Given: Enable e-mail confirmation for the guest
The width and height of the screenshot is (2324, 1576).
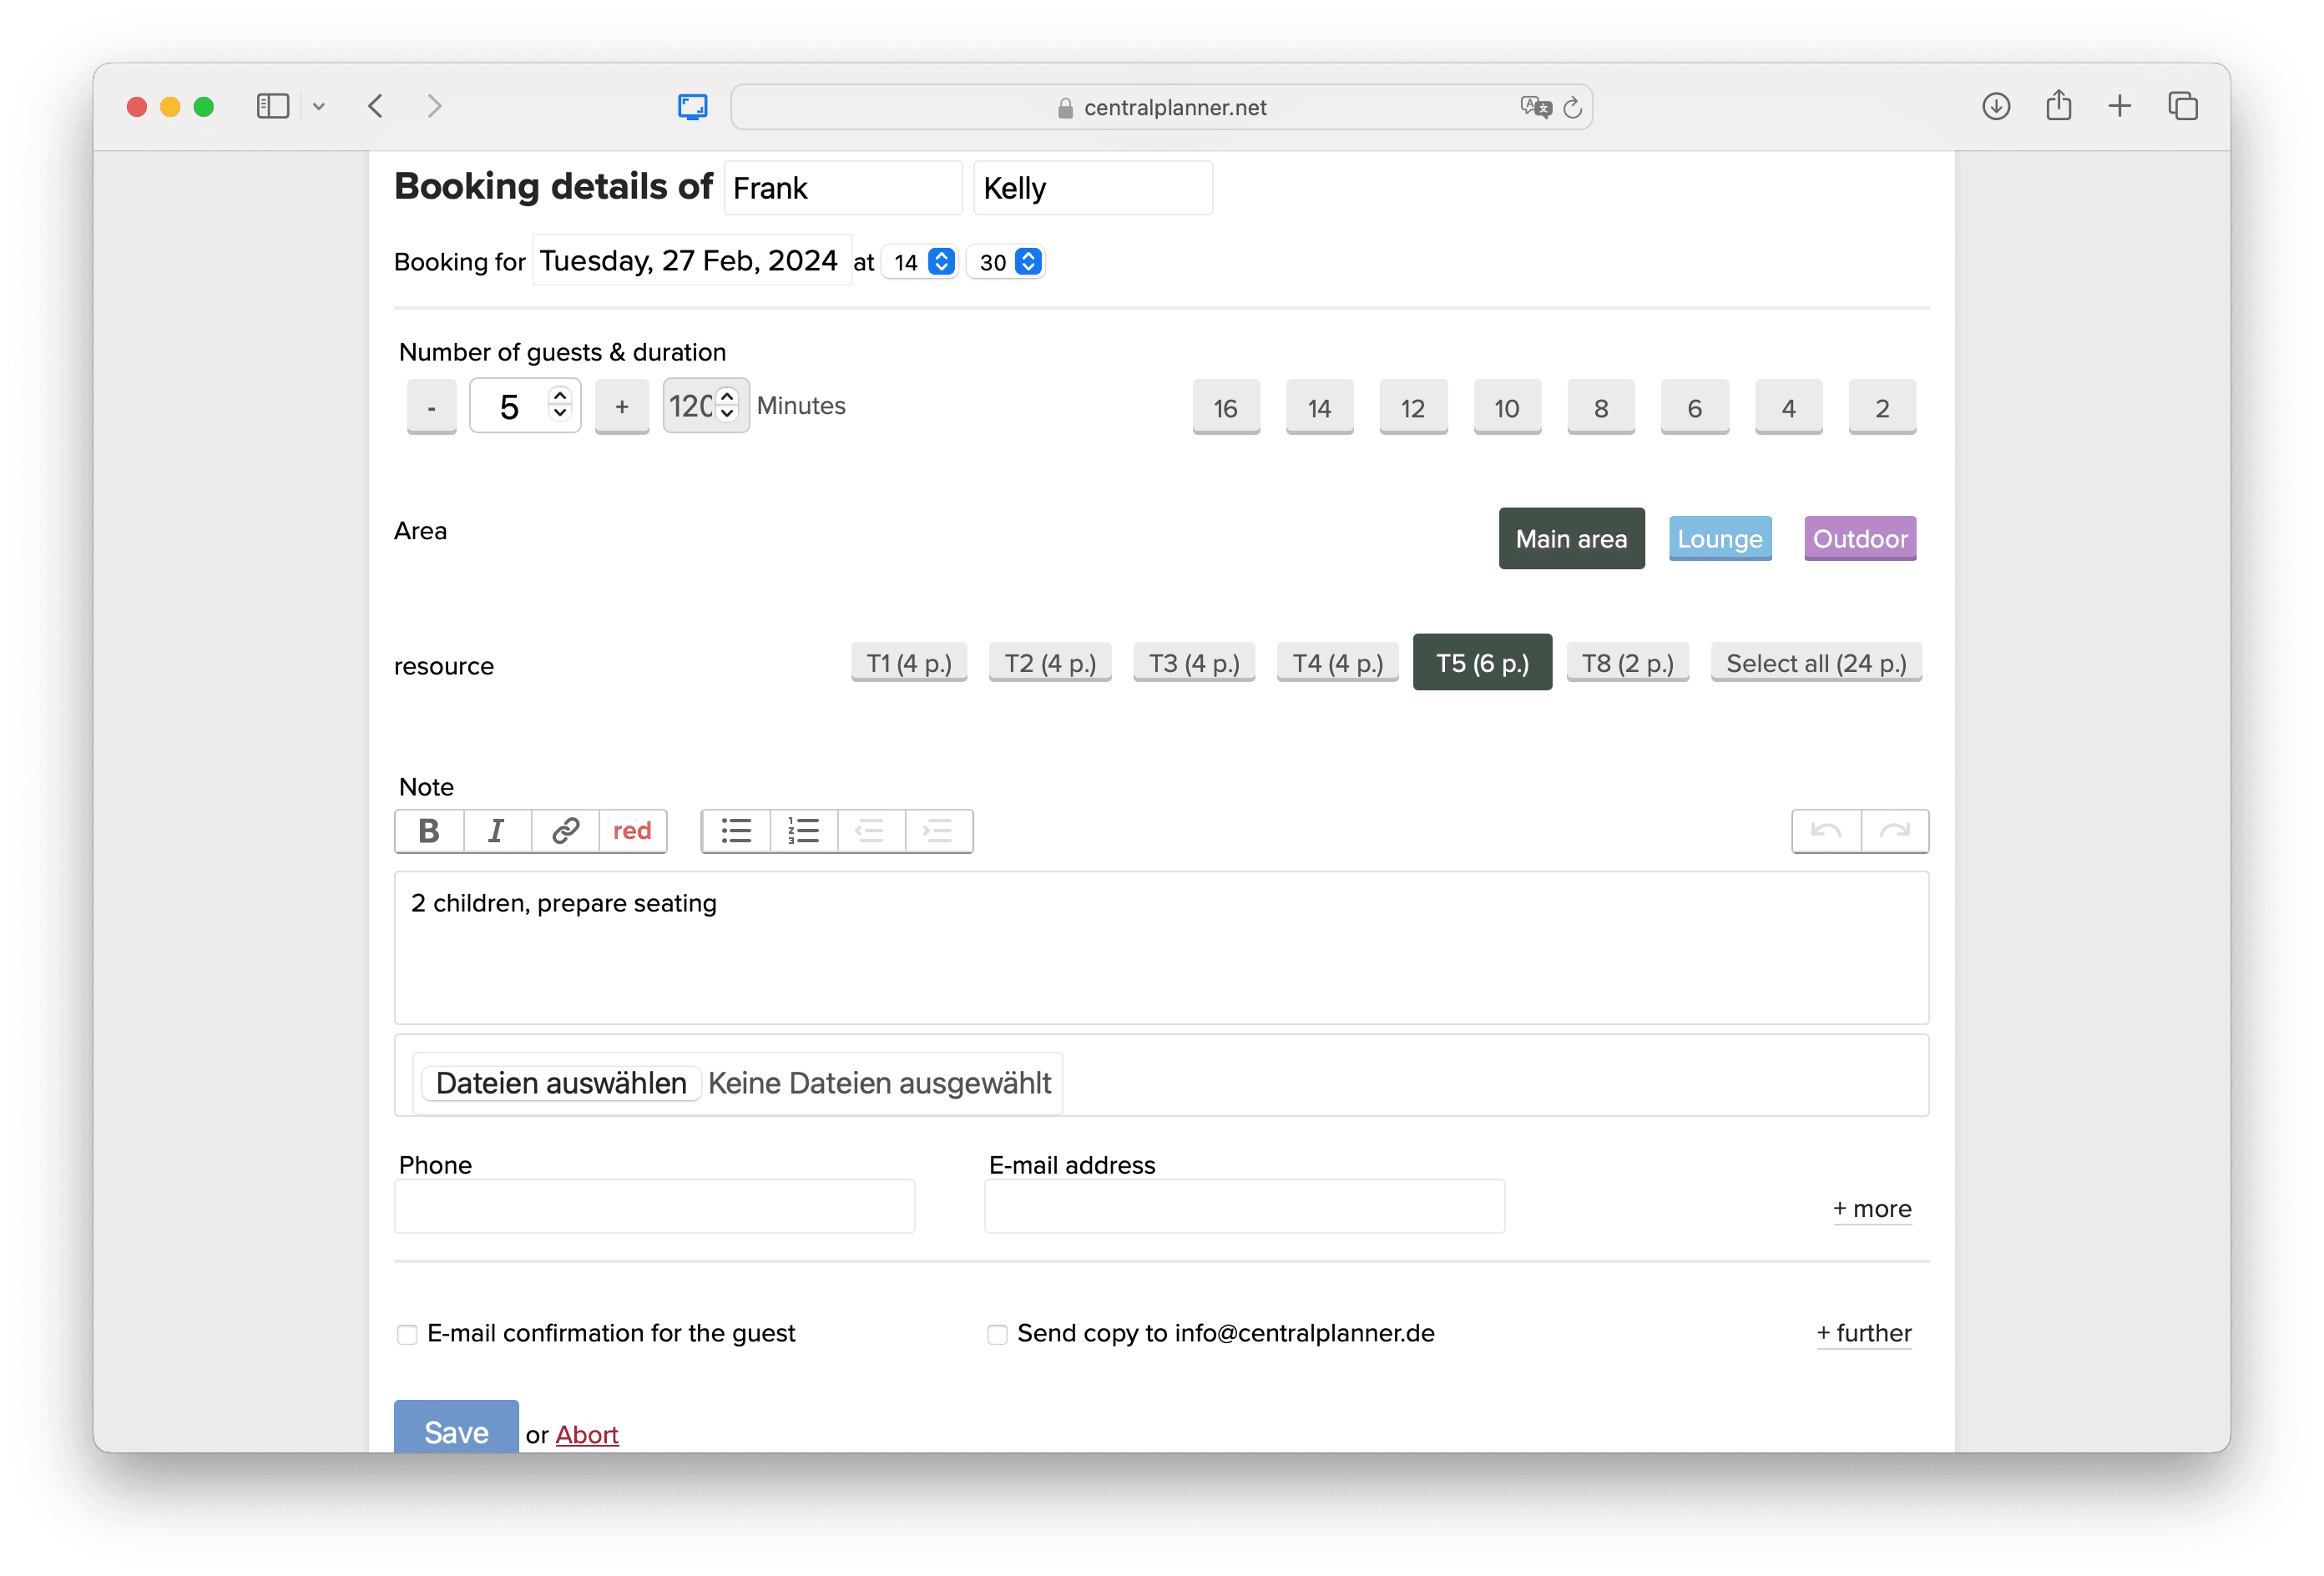Looking at the screenshot, I should tap(407, 1335).
